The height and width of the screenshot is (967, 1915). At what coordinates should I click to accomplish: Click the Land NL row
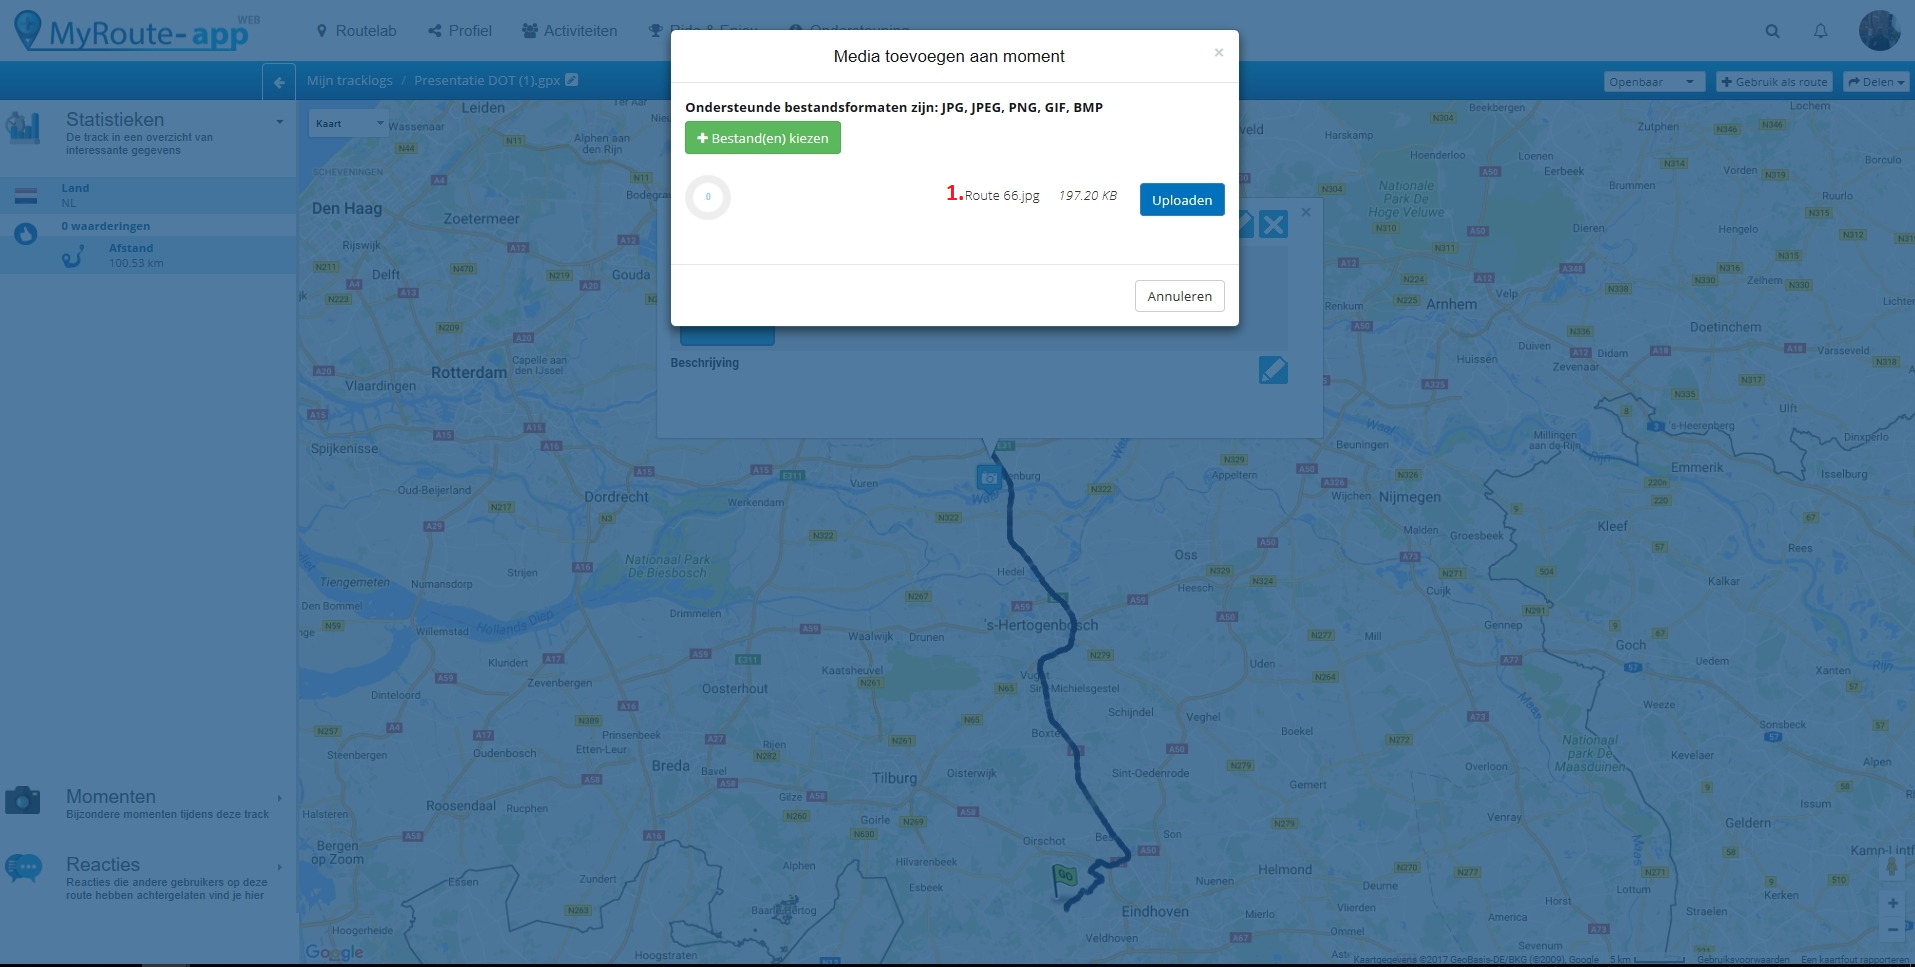pyautogui.click(x=148, y=195)
